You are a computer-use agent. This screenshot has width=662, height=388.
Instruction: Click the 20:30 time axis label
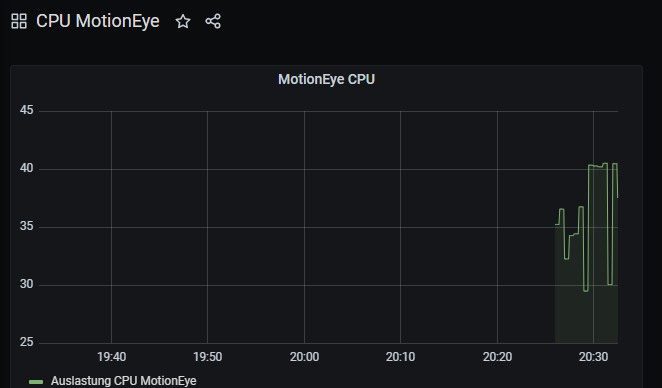point(593,357)
